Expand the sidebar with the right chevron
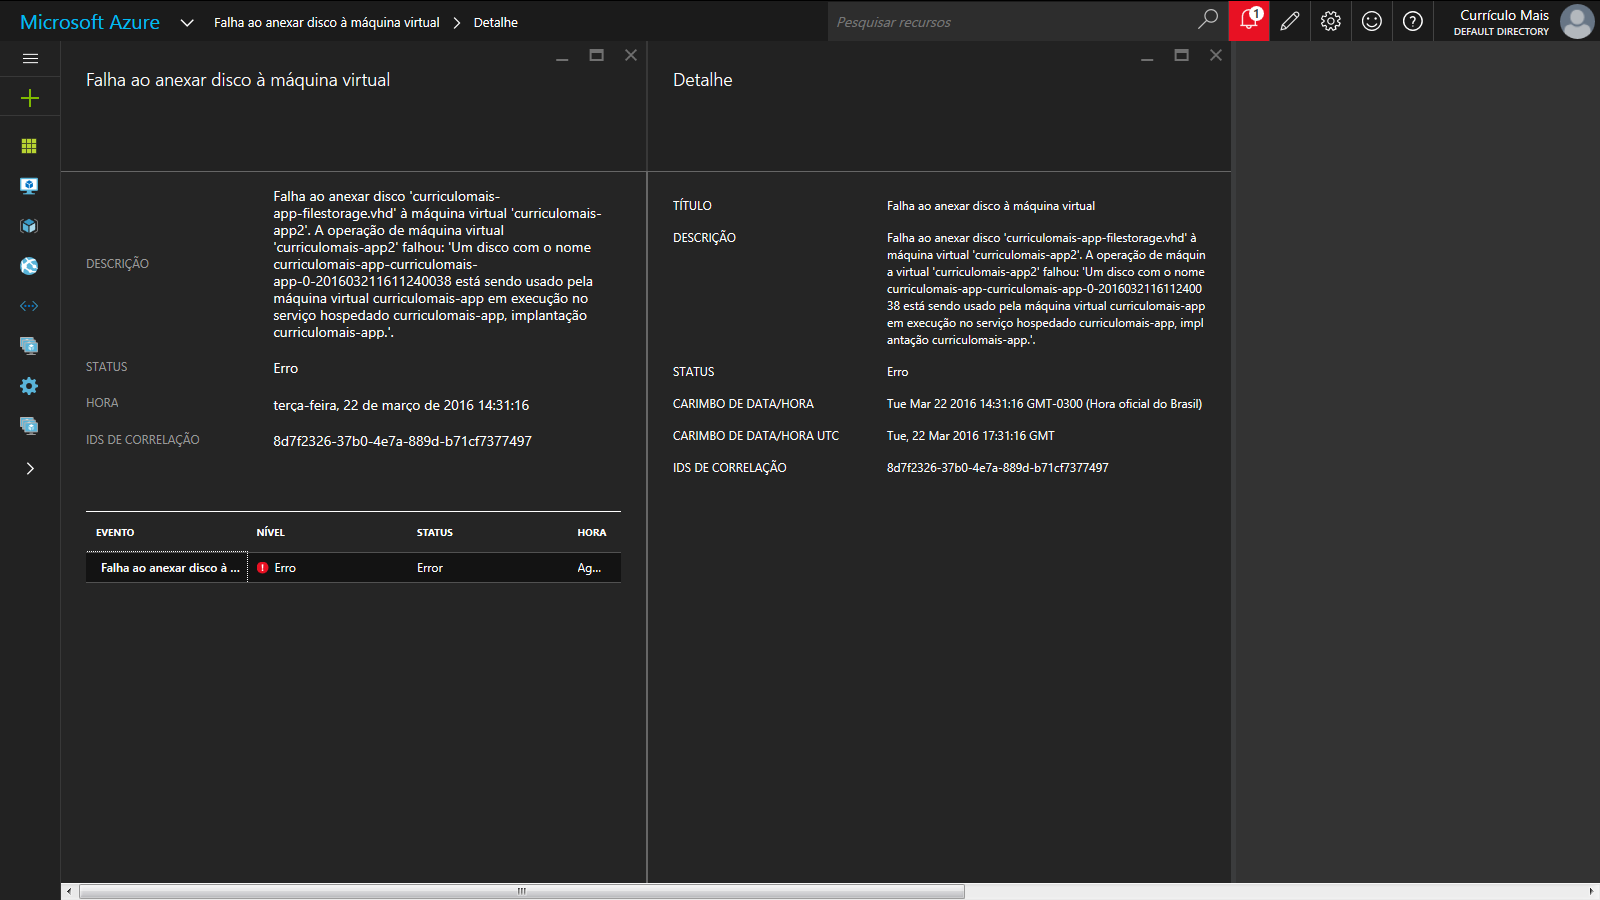 [x=30, y=468]
